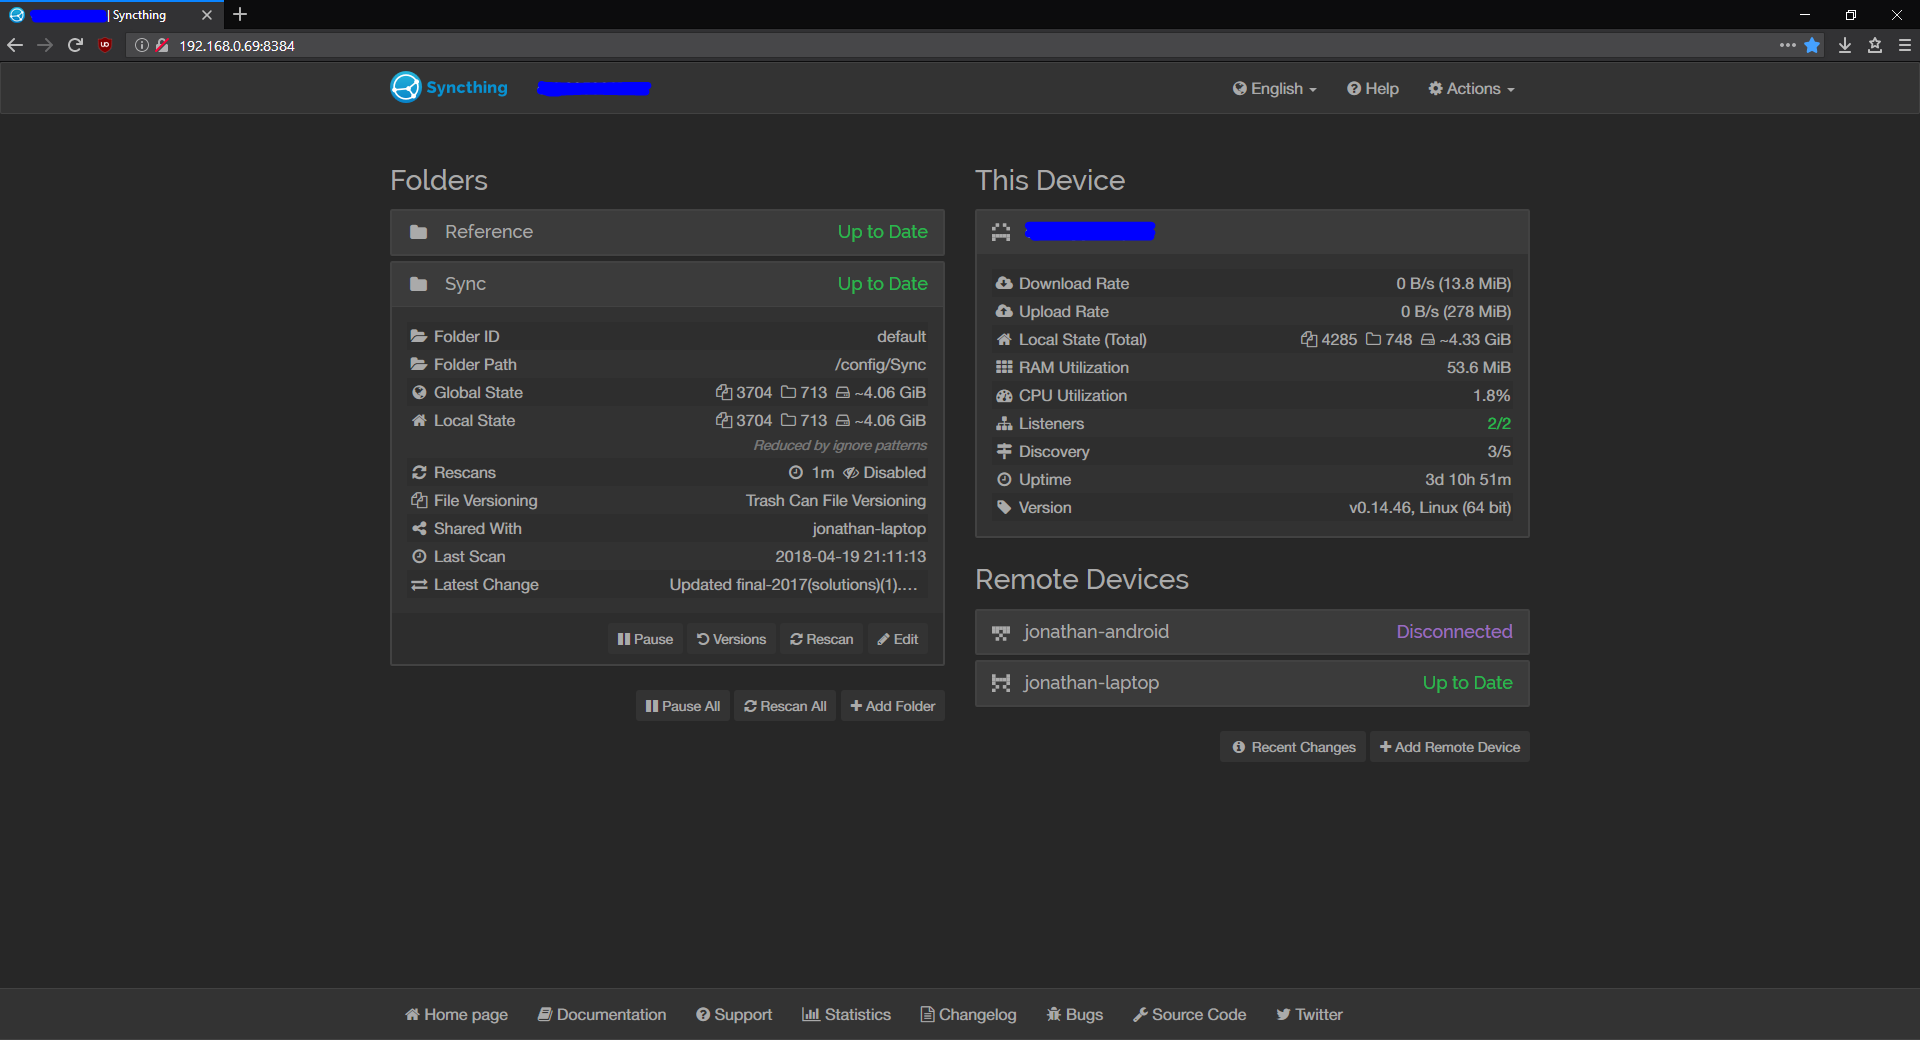Click the Upload Rate icon

click(x=1004, y=312)
